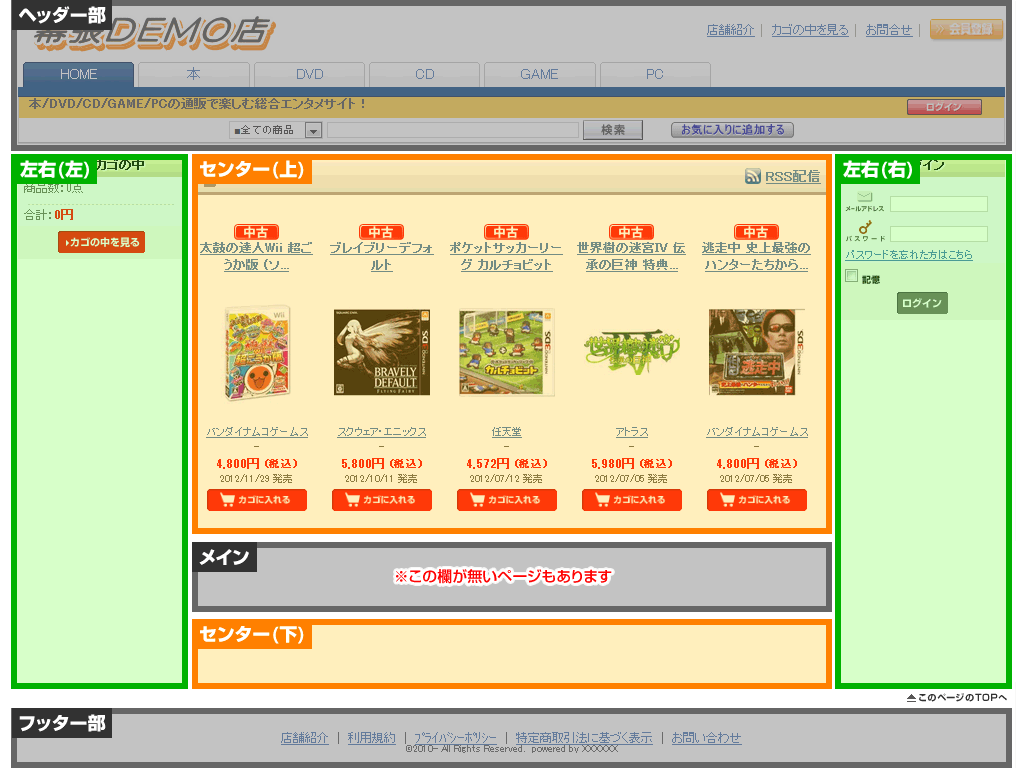1024x768 pixels.
Task: Switch to the 本 tab
Action: click(193, 74)
